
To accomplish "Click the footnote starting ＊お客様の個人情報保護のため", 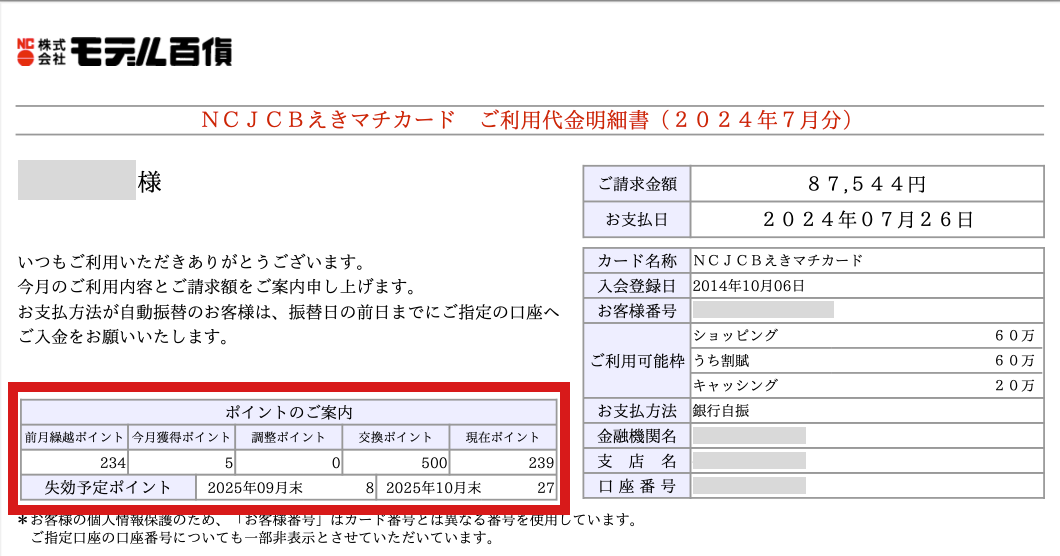I will point(327,520).
